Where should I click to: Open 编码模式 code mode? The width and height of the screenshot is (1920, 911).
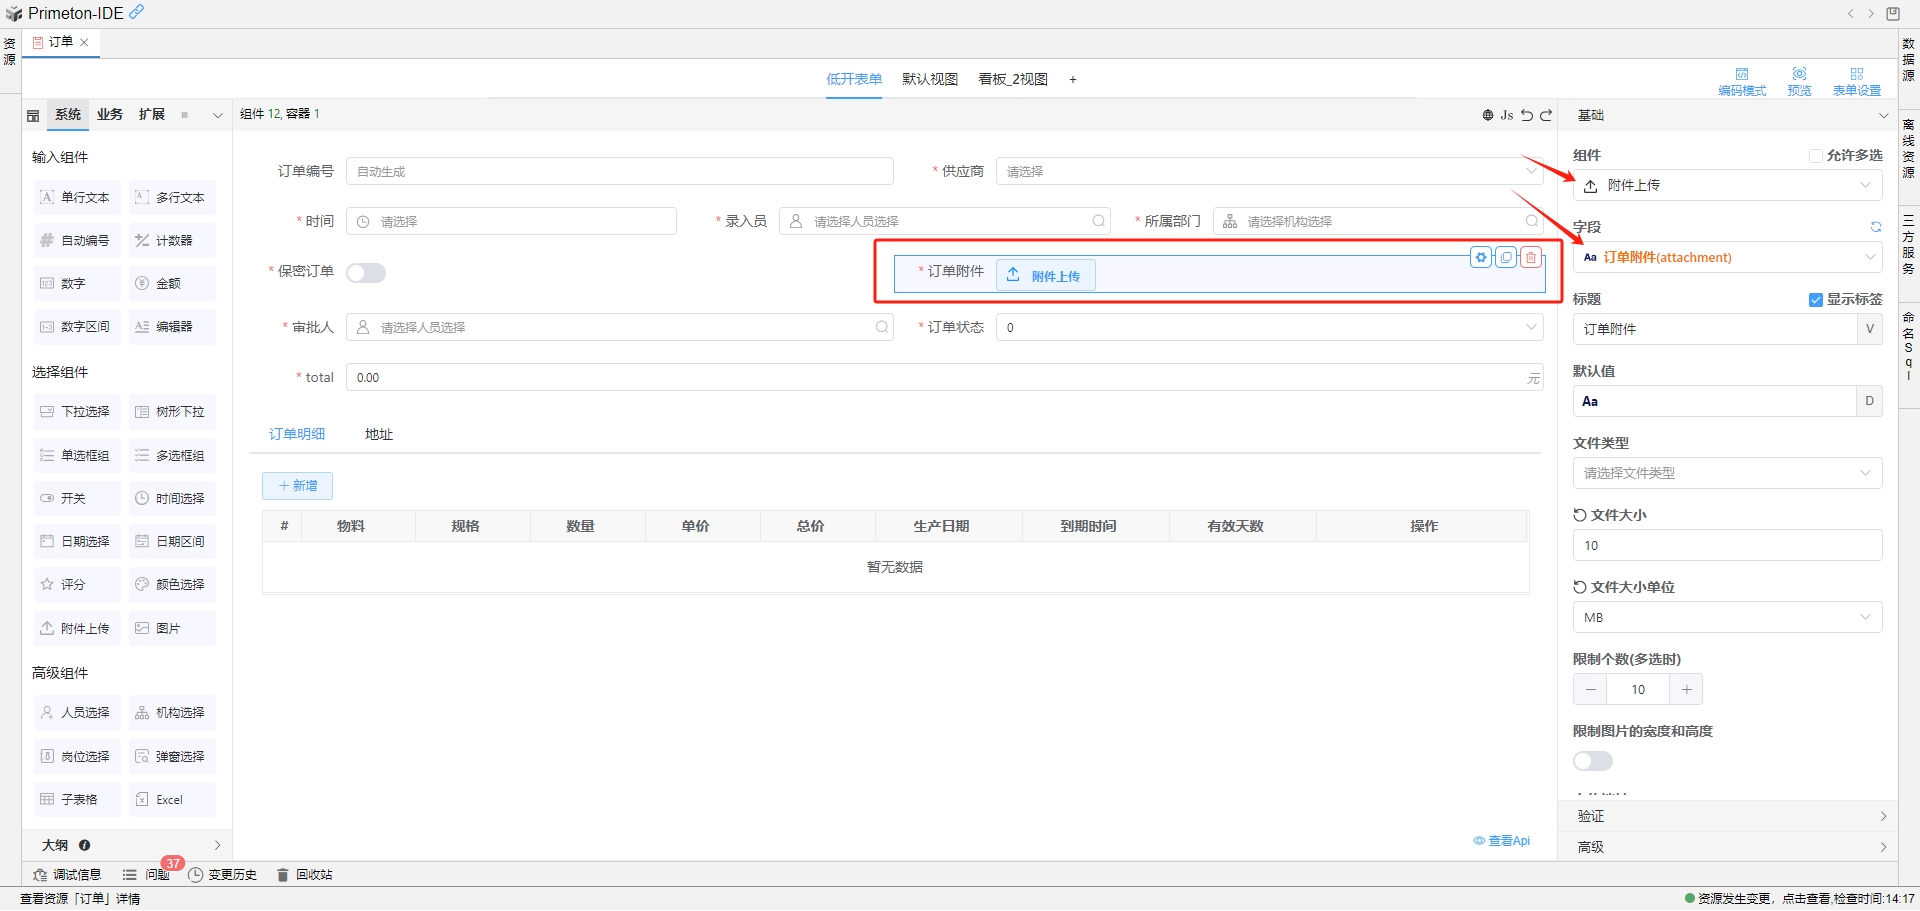1742,81
